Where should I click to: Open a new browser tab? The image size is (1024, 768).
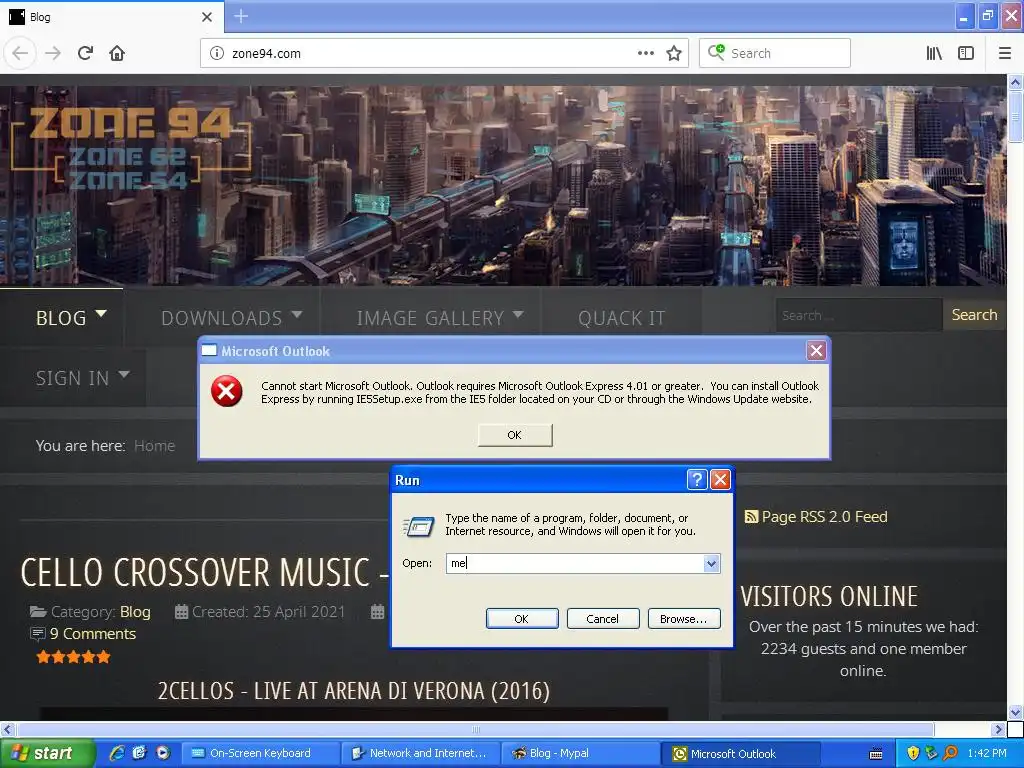240,16
